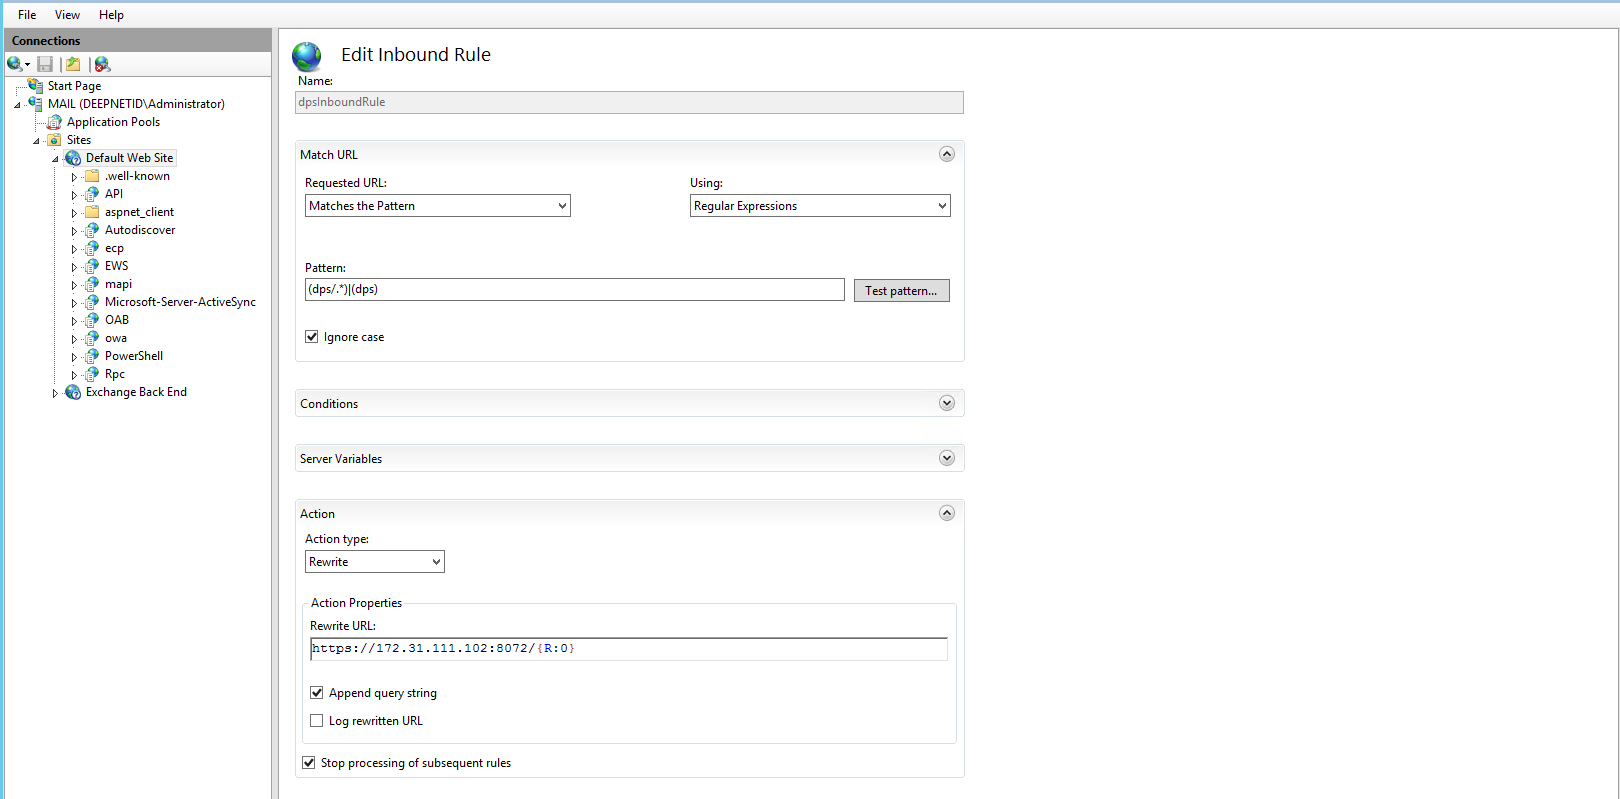Select the Exchange Back End site icon
Screen dimensions: 1620x799
(73, 392)
